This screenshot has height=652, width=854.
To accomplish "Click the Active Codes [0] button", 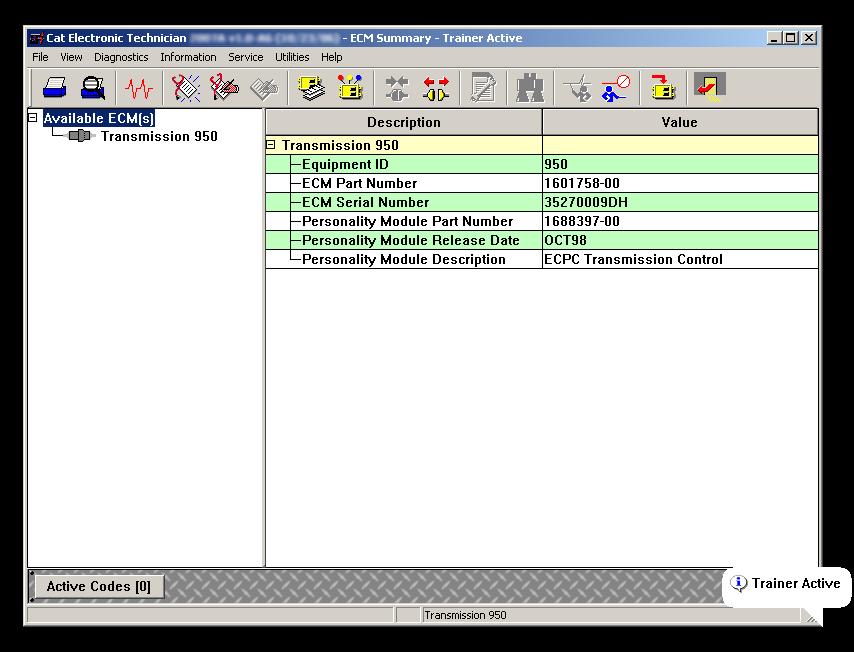I will (x=99, y=587).
